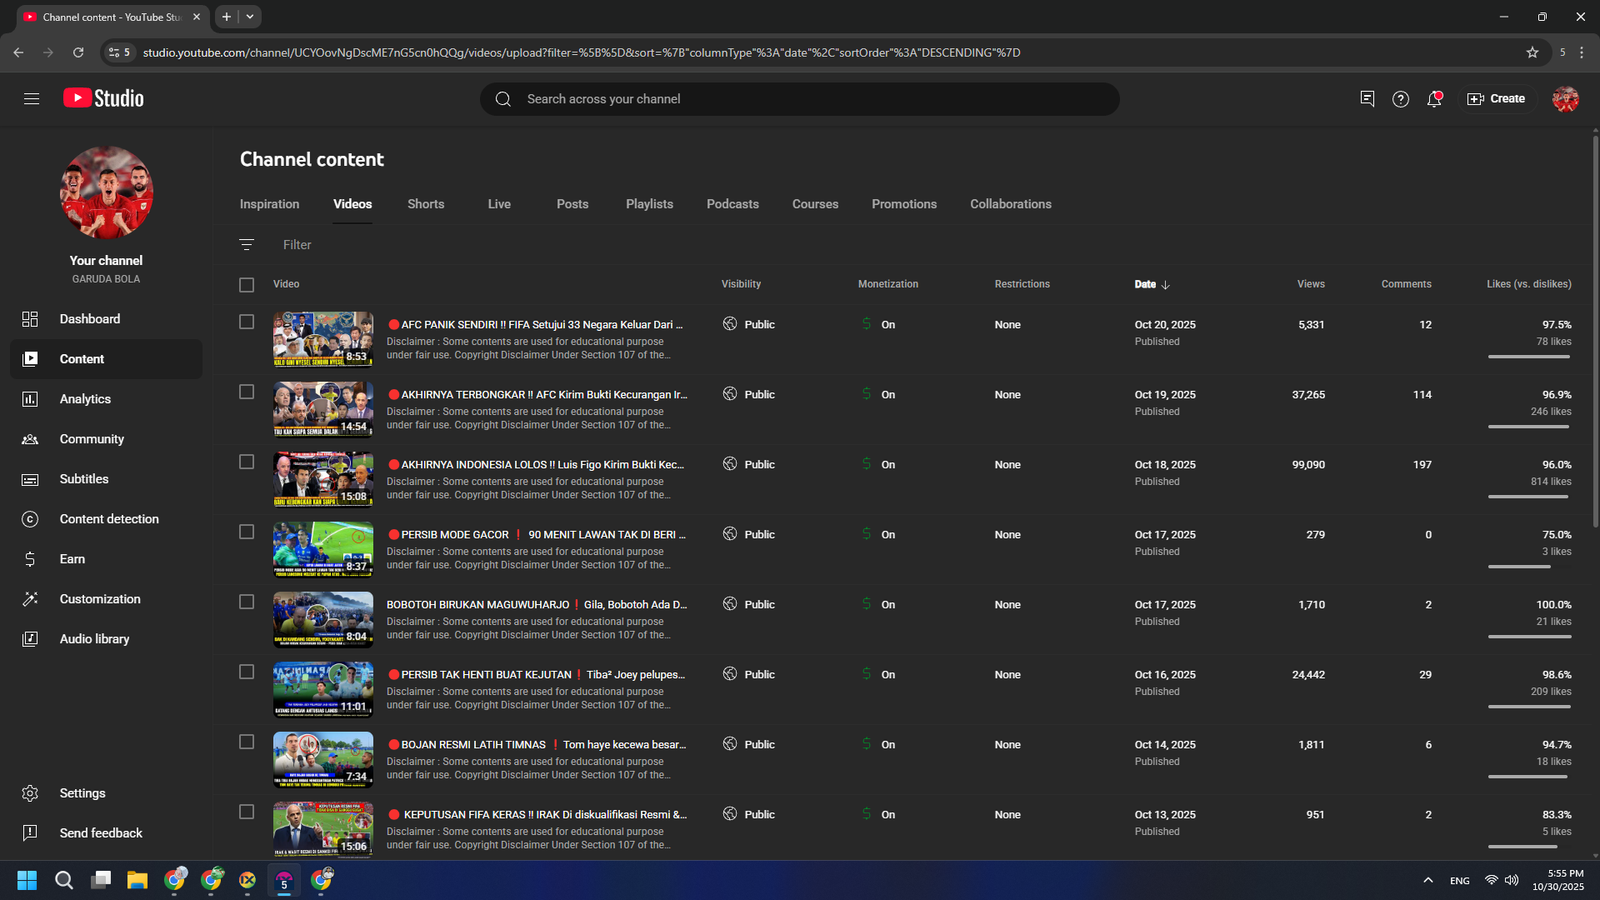Image resolution: width=1600 pixels, height=900 pixels.
Task: Open the channel comments icon in header
Action: [1367, 99]
